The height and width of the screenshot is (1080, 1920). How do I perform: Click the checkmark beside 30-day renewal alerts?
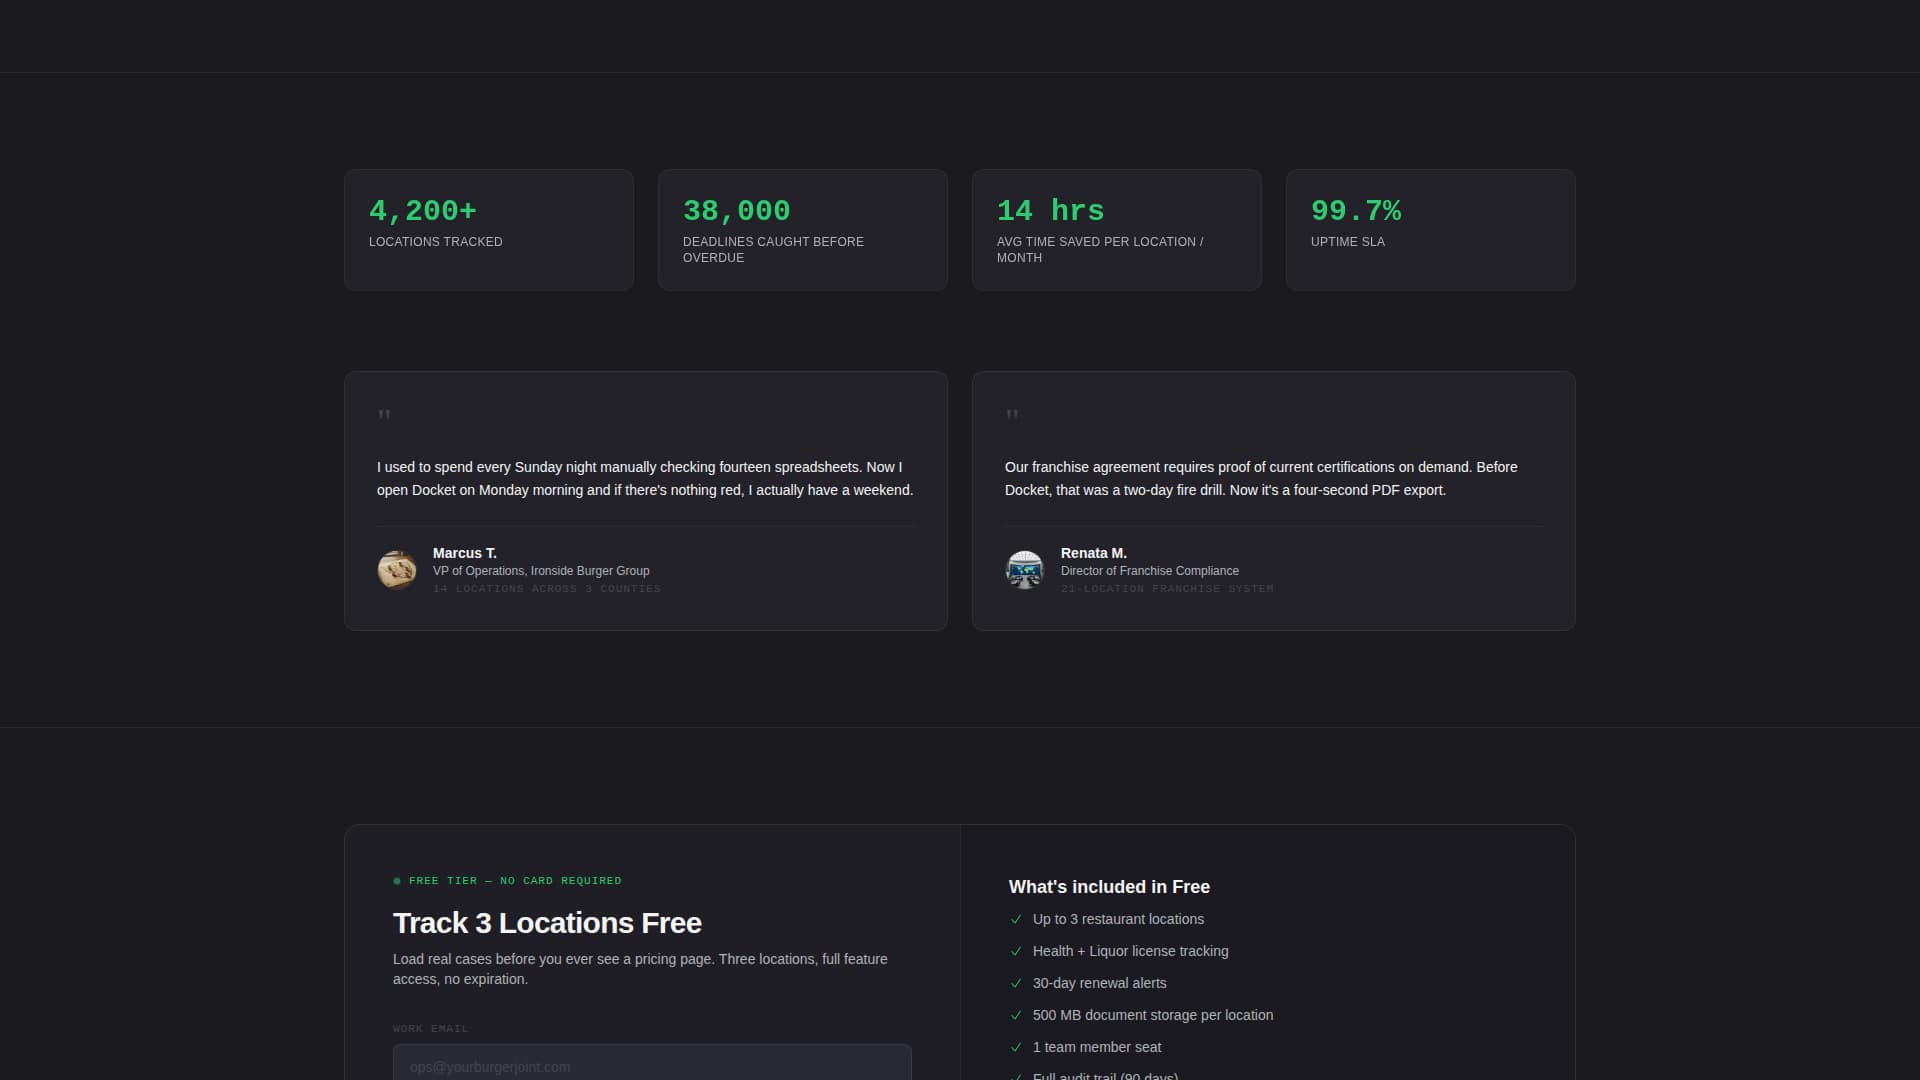[1017, 984]
